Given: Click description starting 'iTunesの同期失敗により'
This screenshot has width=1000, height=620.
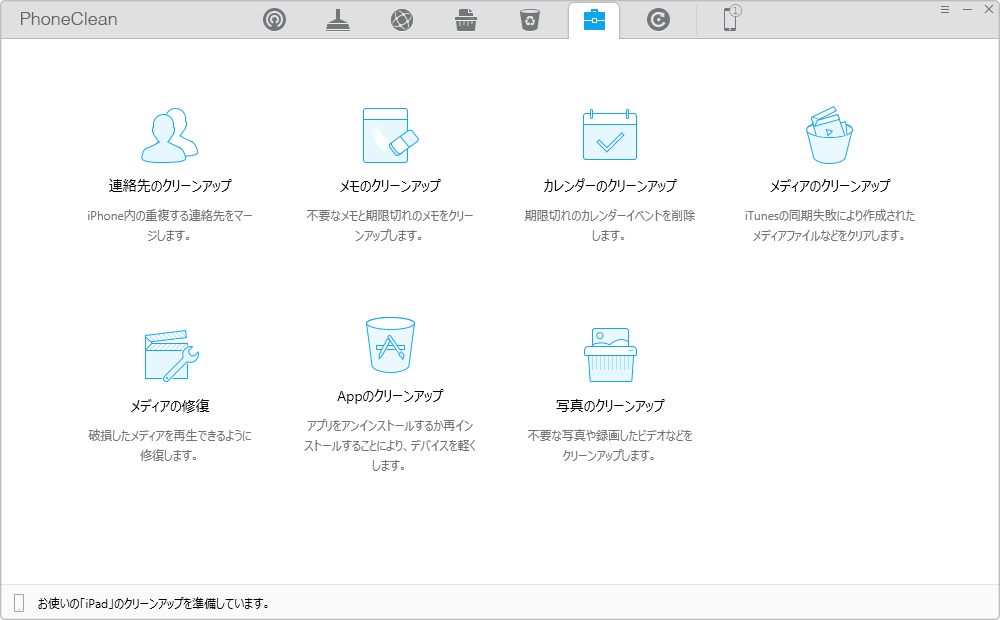Looking at the screenshot, I should pyautogui.click(x=829, y=226).
